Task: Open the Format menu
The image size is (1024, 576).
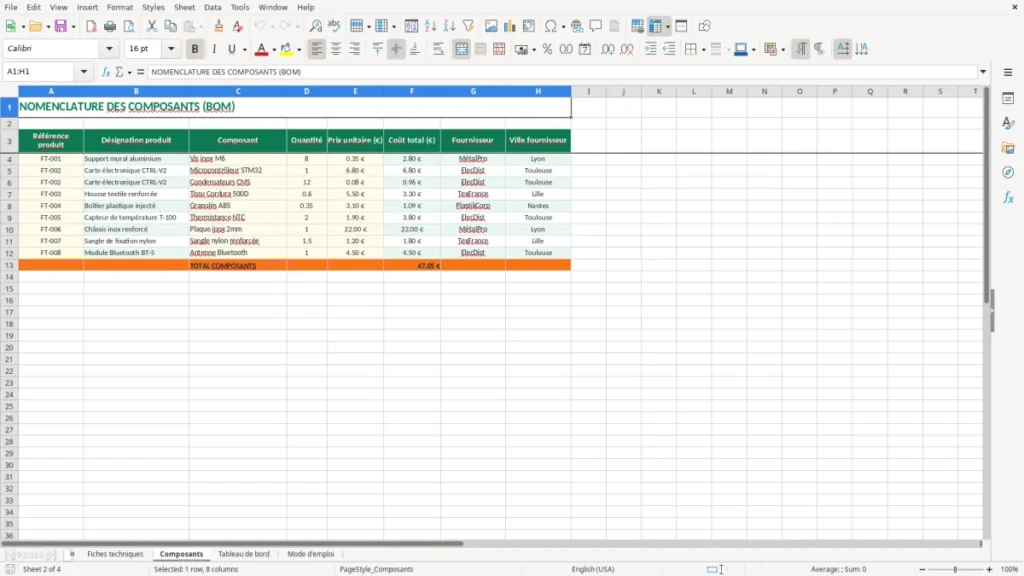Action: (x=120, y=7)
